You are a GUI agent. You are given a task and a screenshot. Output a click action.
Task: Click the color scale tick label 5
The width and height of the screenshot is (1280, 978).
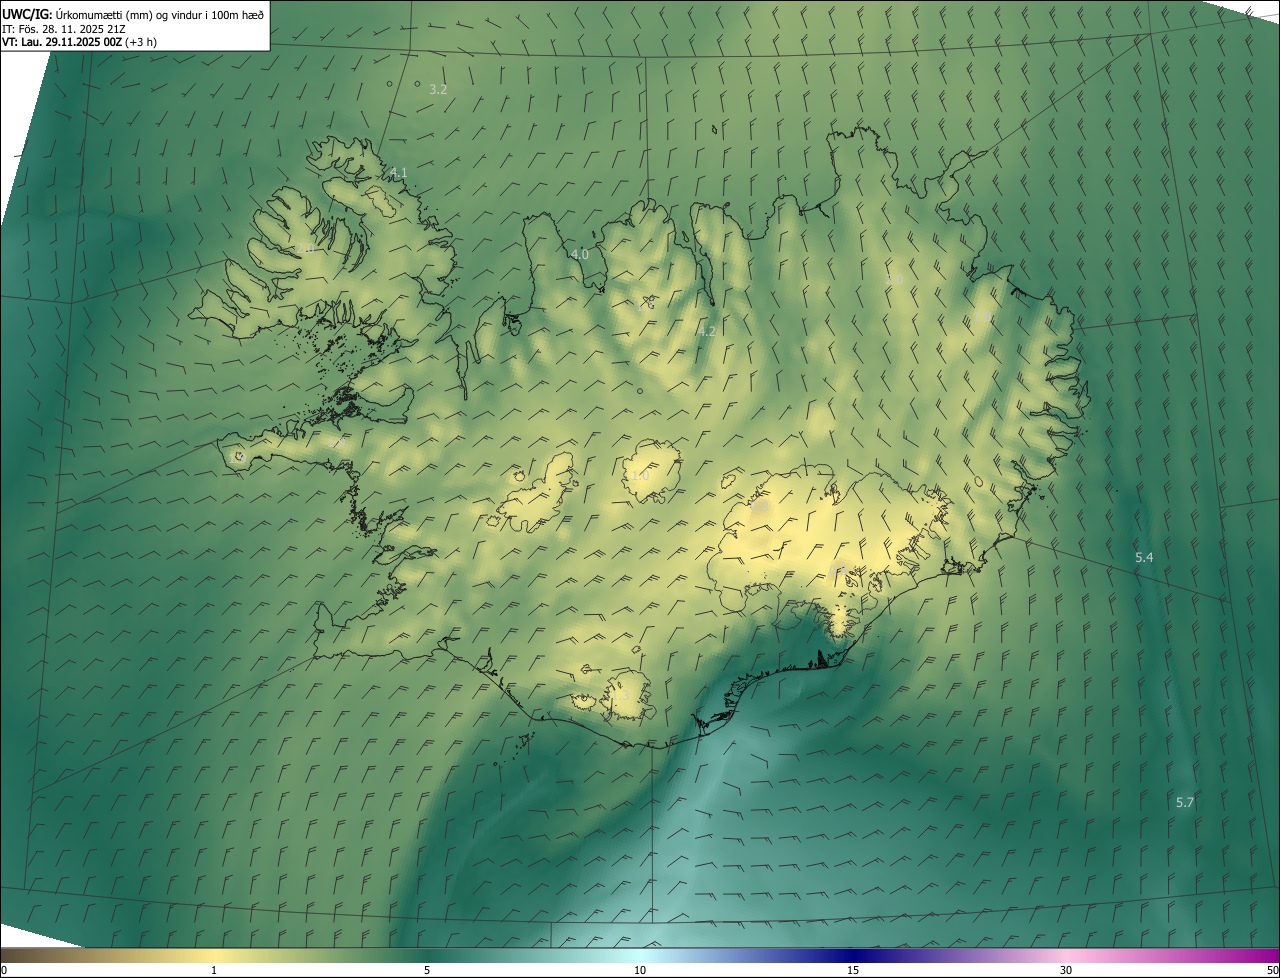pyautogui.click(x=427, y=970)
